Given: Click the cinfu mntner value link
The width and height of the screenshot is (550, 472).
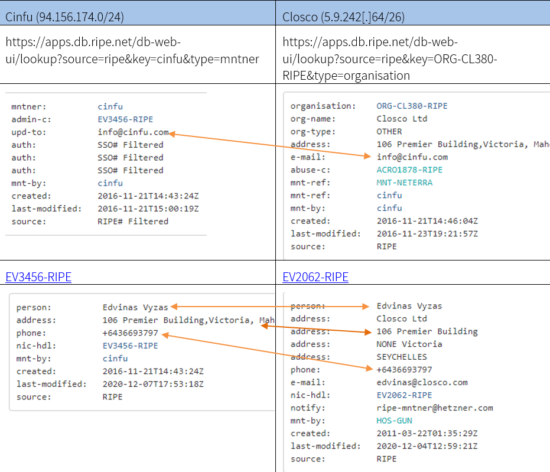Looking at the screenshot, I should click(x=110, y=107).
